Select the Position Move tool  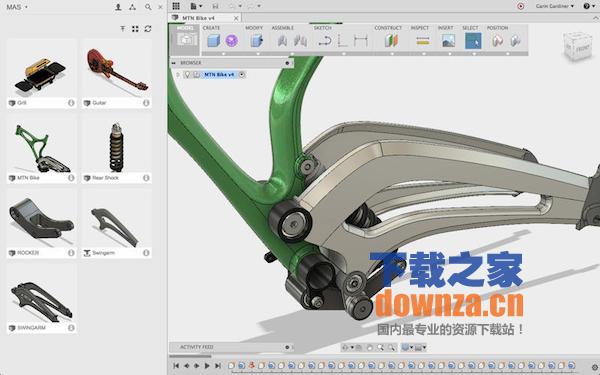pos(497,41)
